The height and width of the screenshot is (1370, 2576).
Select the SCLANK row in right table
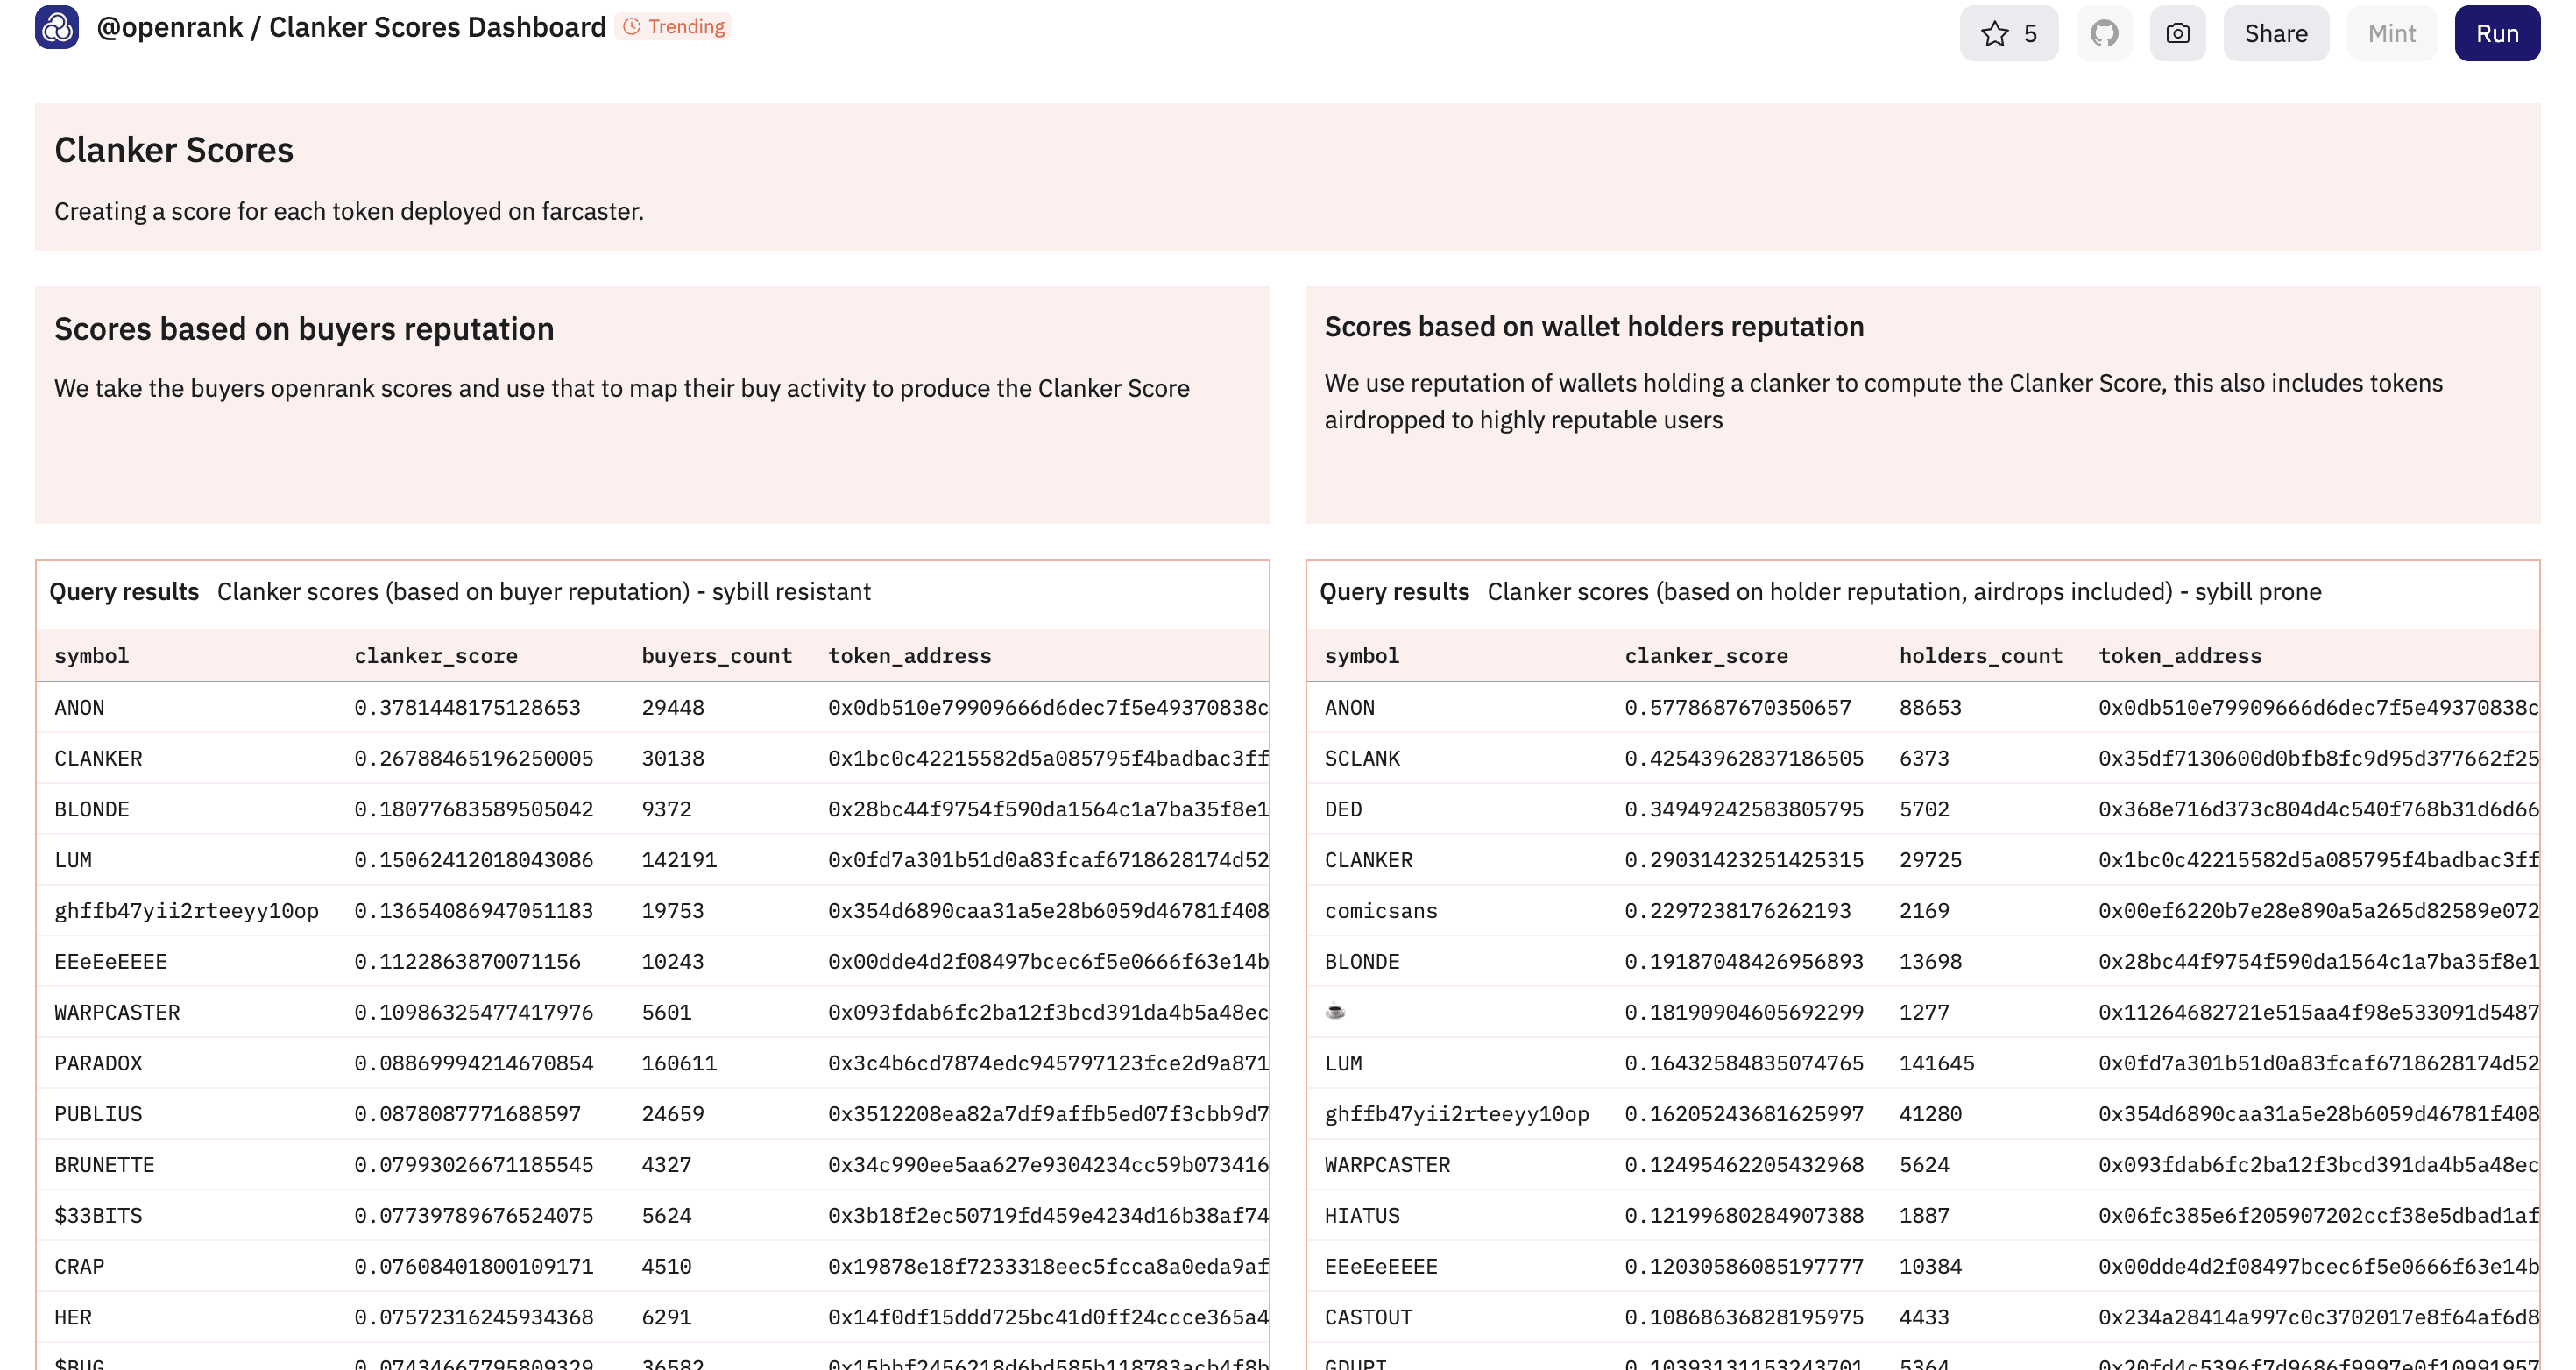pos(1361,759)
